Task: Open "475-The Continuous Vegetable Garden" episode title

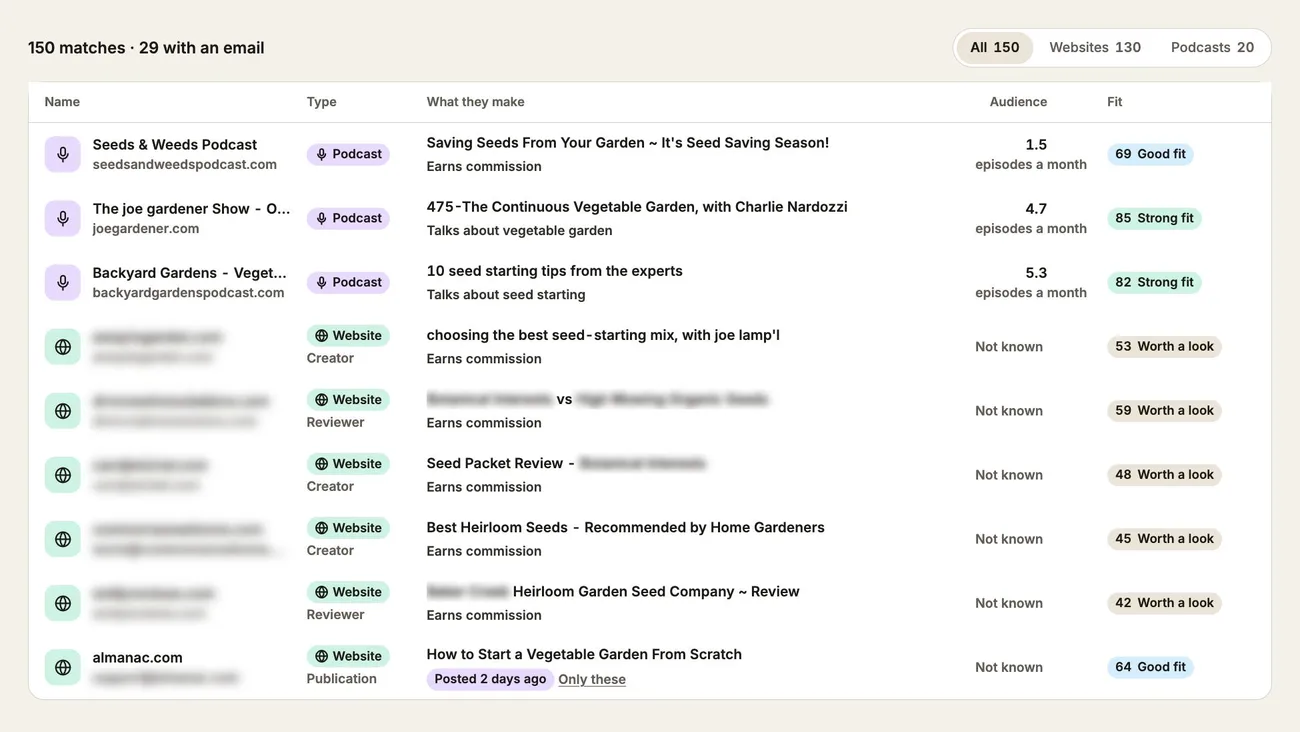Action: pyautogui.click(x=637, y=206)
